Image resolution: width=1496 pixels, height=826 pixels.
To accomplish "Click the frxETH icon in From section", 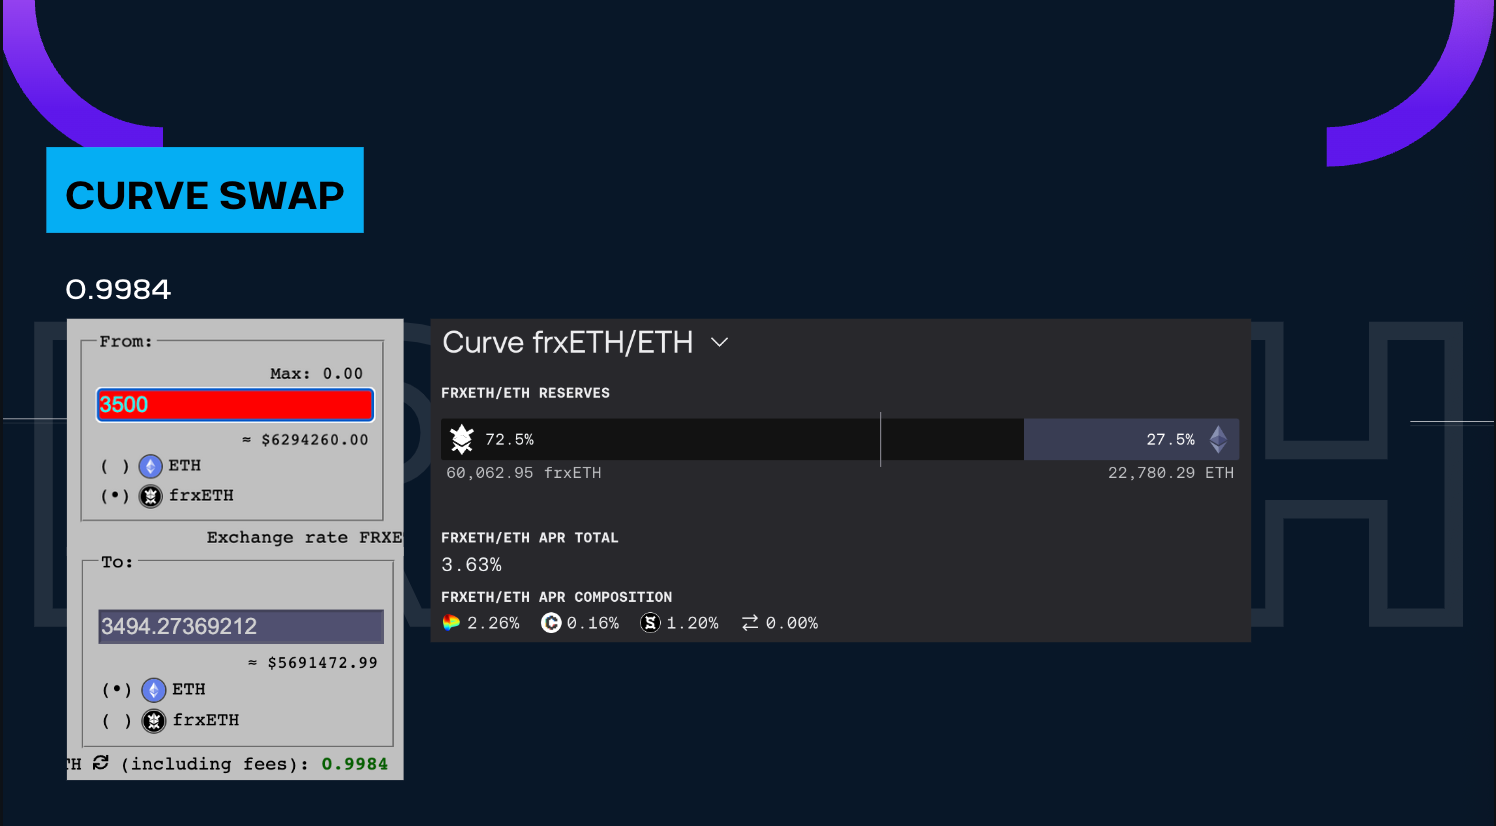I will (150, 496).
